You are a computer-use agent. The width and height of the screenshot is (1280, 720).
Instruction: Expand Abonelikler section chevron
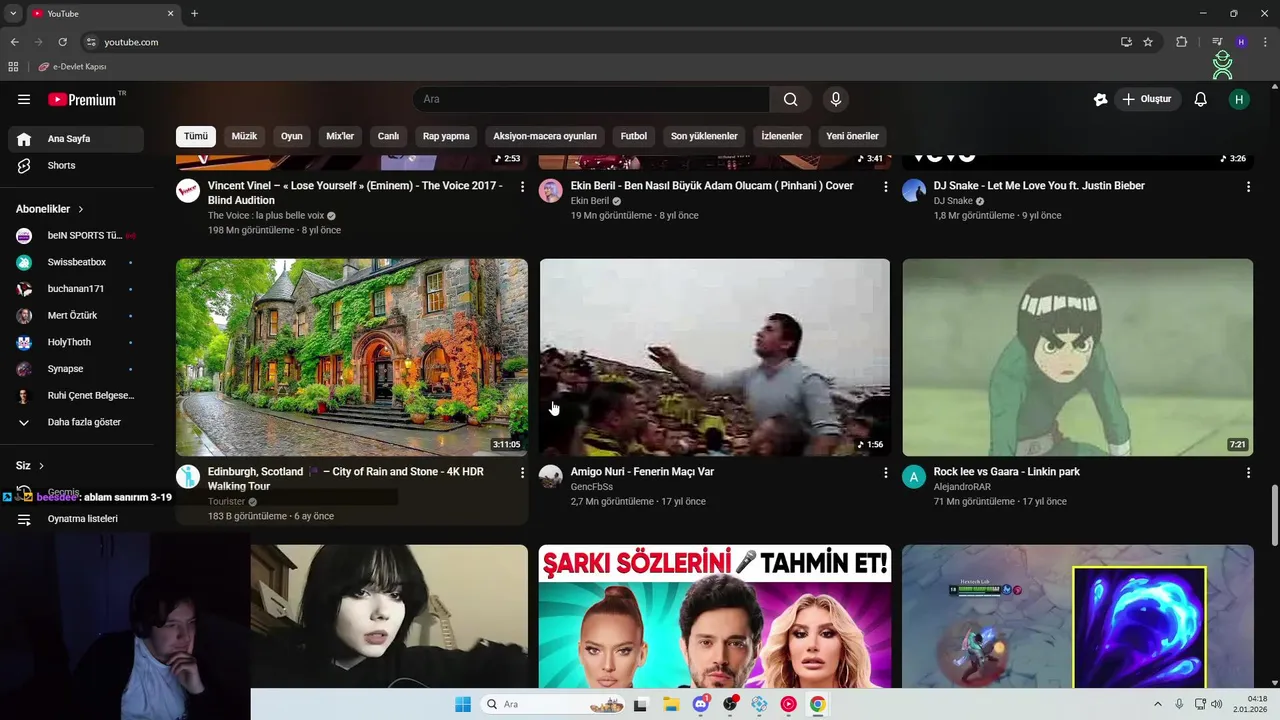[81, 209]
